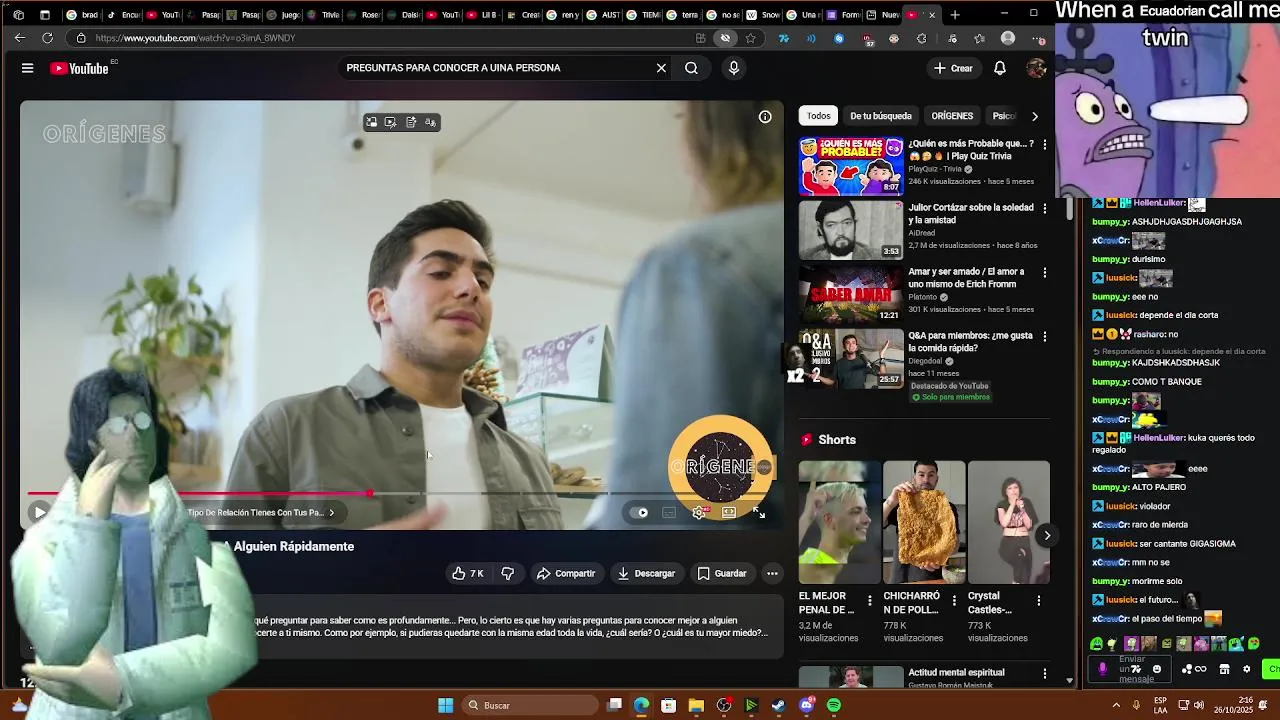
Task: Switch player to theater mode
Action: click(729, 512)
